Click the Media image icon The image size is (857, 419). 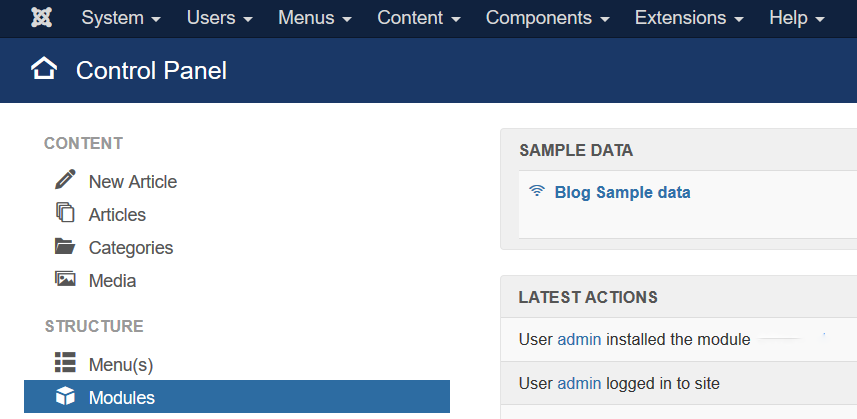coord(65,280)
